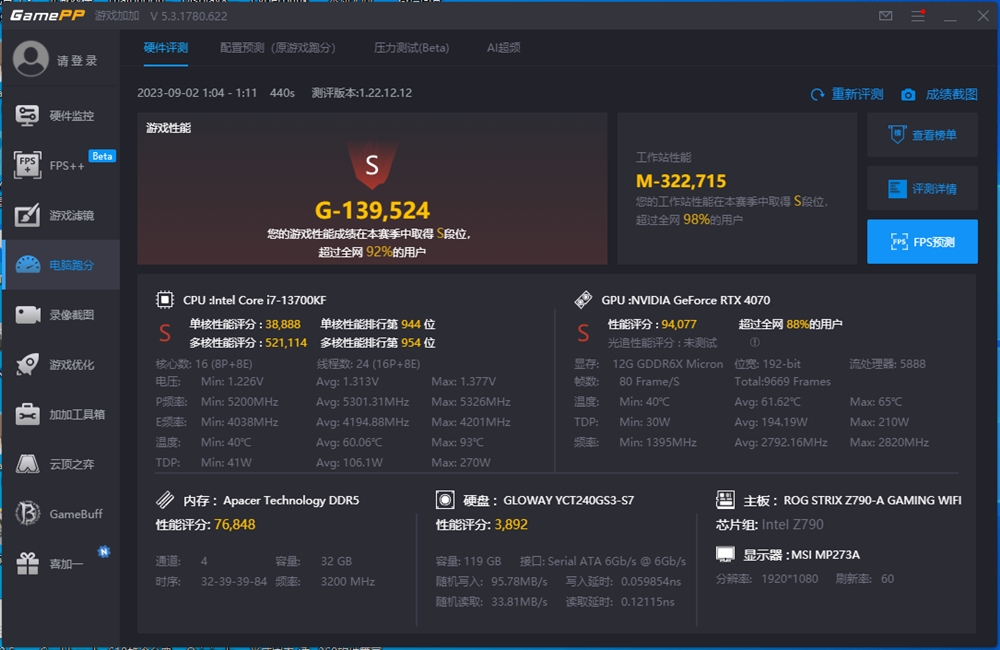Image resolution: width=1000 pixels, height=650 pixels.
Task: Click the ray tracing info circle icon
Action: pos(754,343)
